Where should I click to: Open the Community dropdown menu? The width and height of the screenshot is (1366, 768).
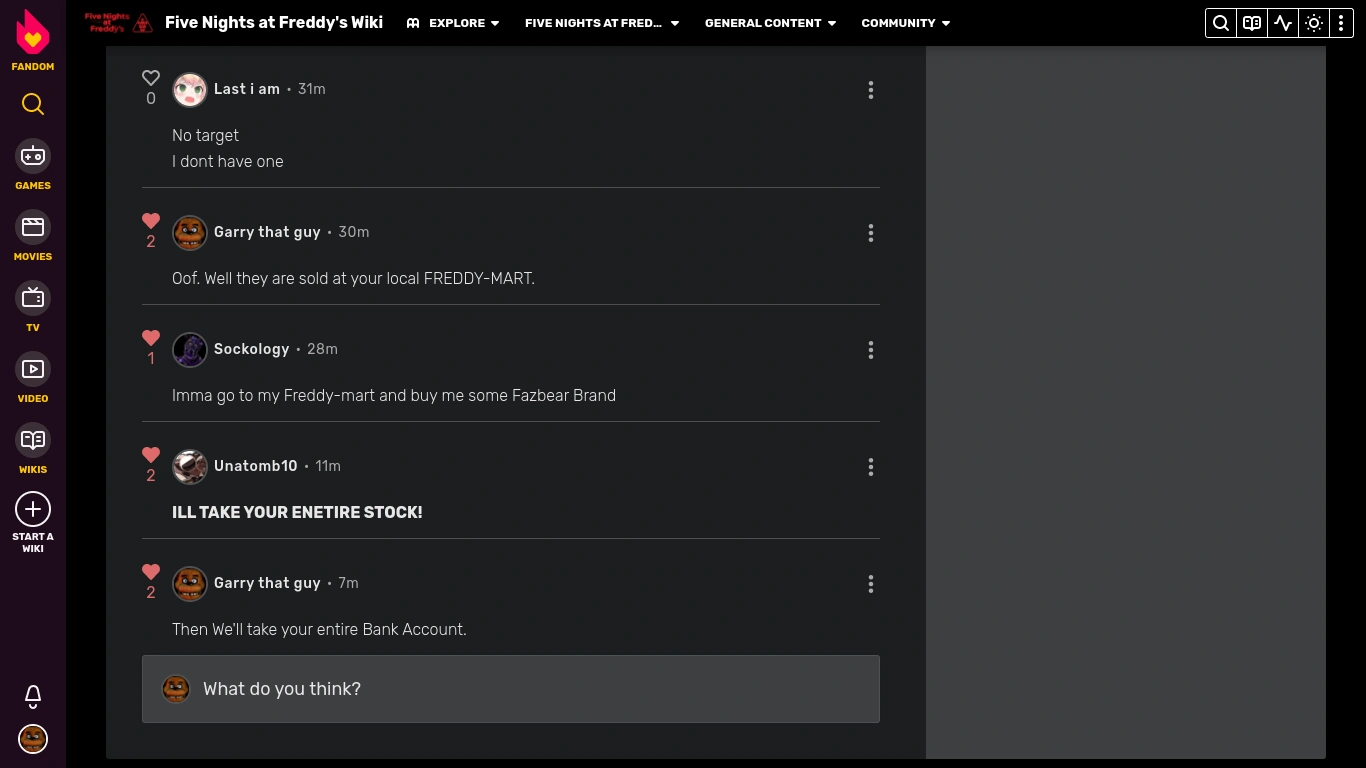tap(905, 23)
